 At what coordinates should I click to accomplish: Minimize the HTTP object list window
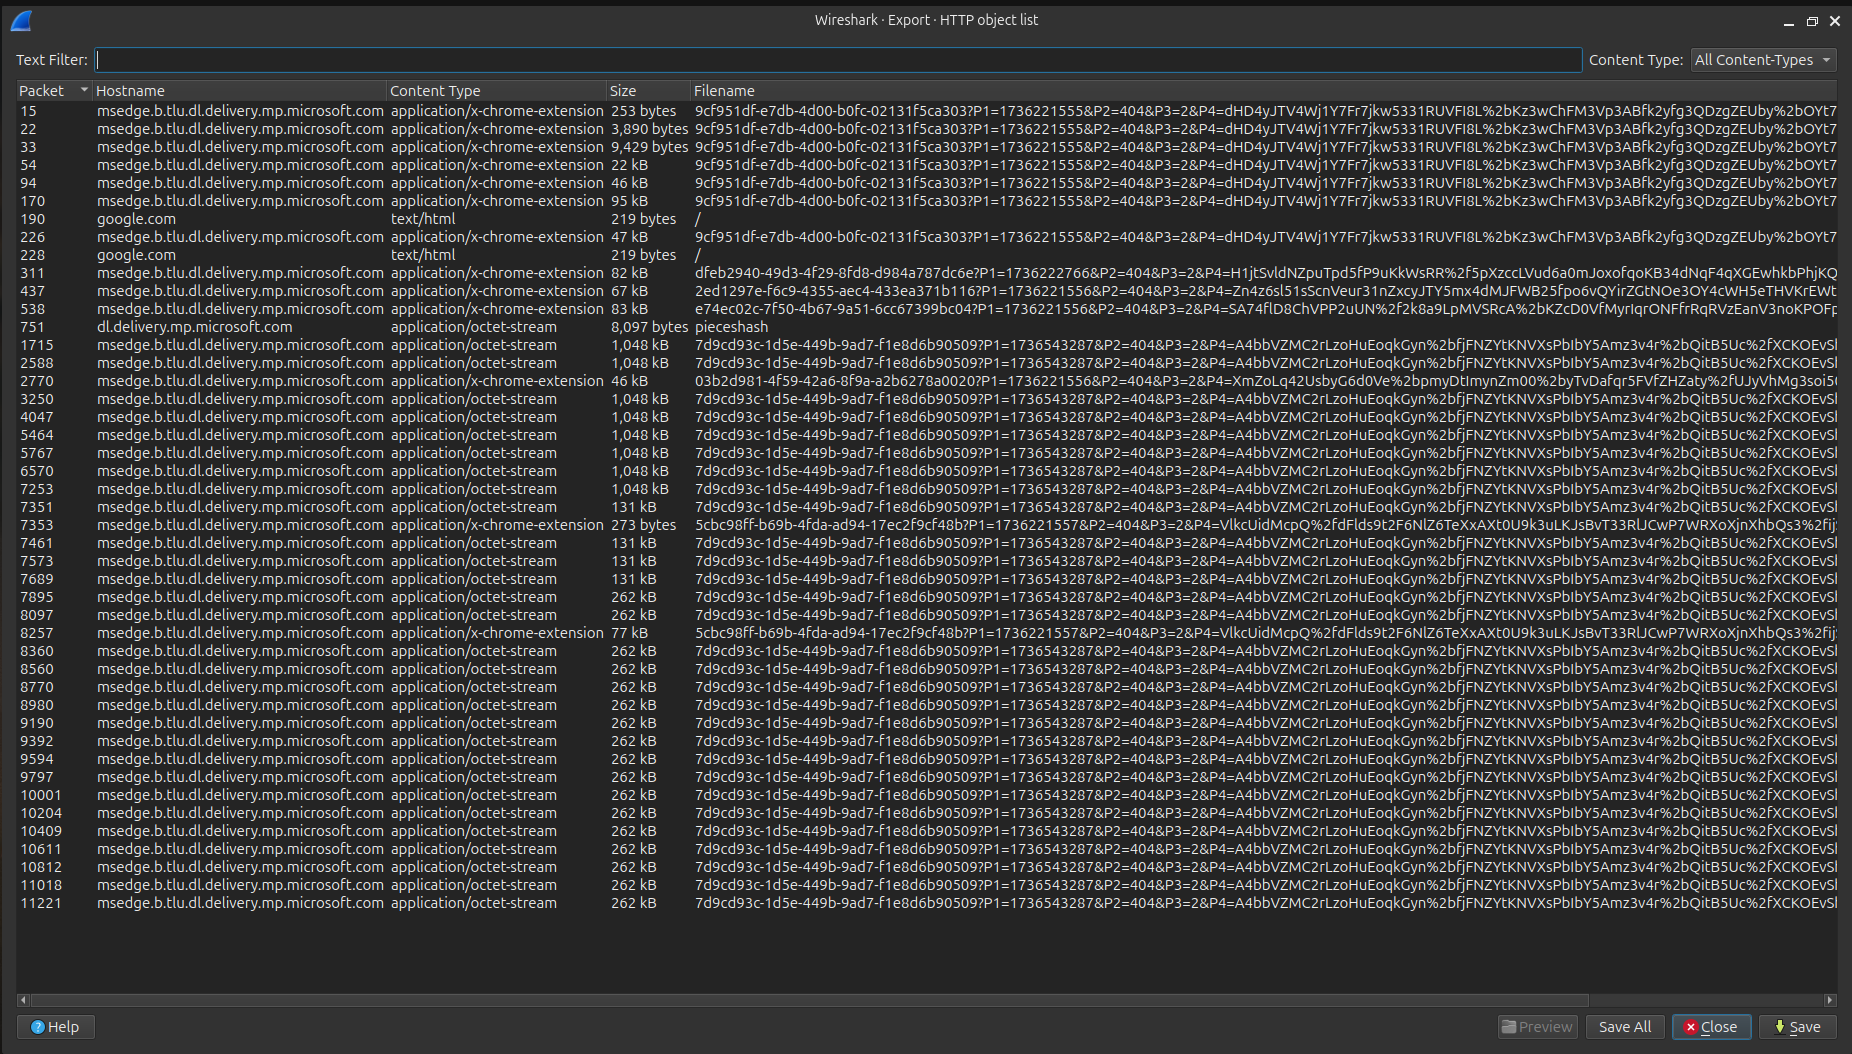(x=1789, y=21)
